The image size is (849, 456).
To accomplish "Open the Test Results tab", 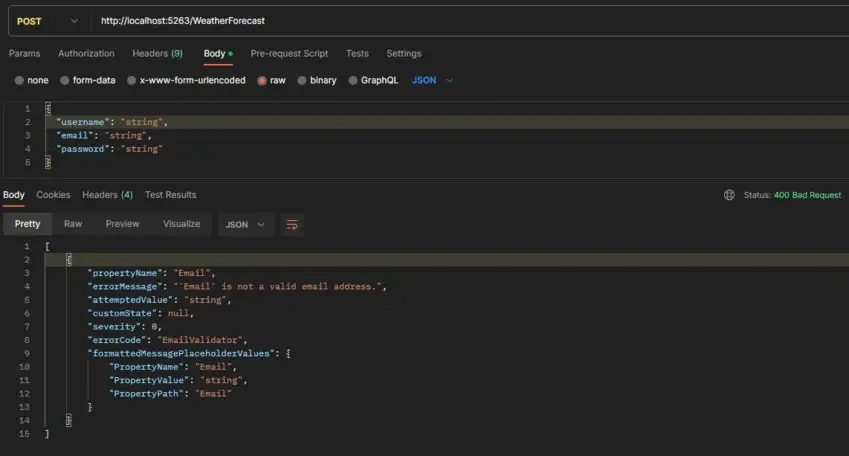I will coord(171,195).
